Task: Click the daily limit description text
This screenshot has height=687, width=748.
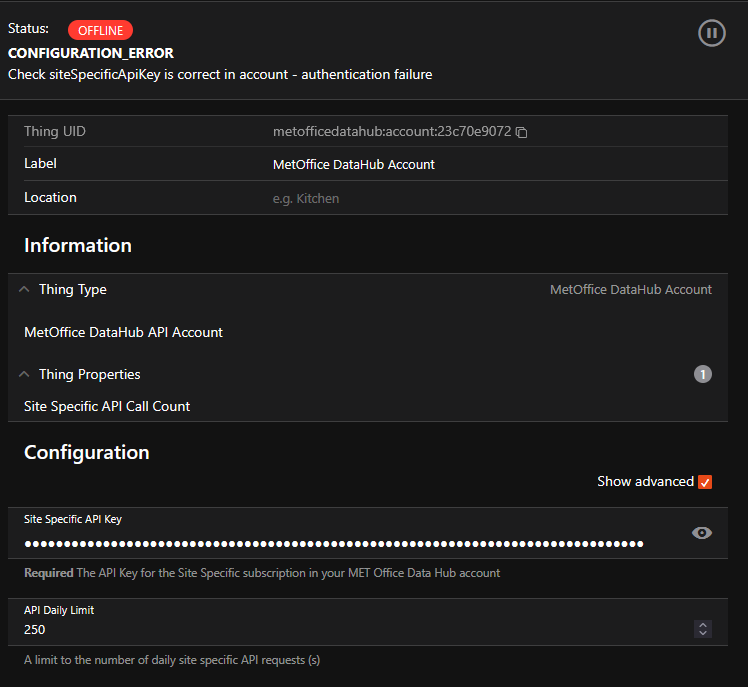Action: click(x=172, y=660)
